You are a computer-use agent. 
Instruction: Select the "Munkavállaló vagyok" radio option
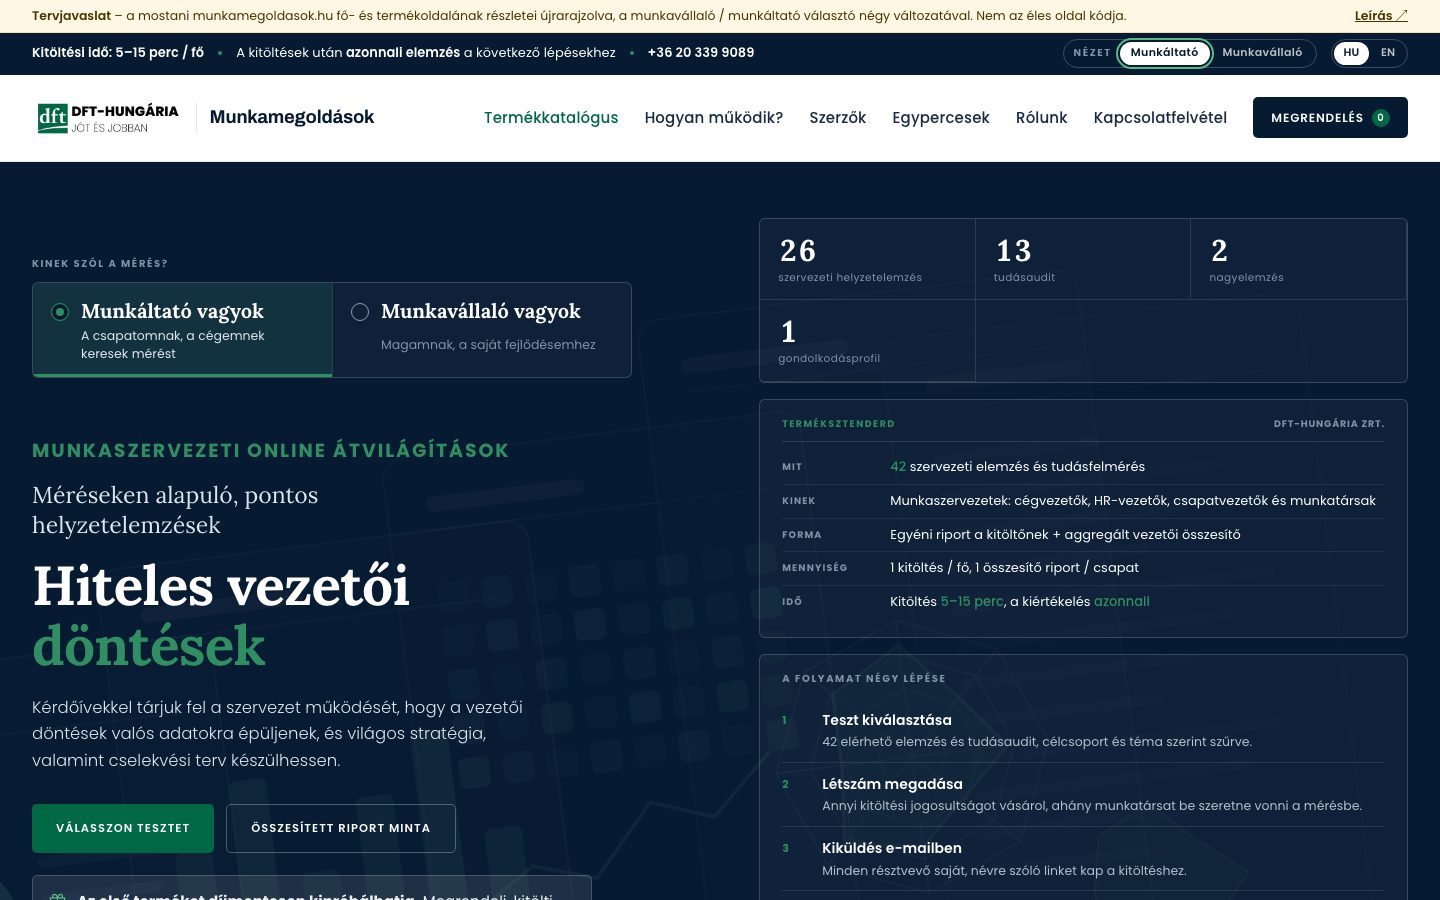coord(481,330)
